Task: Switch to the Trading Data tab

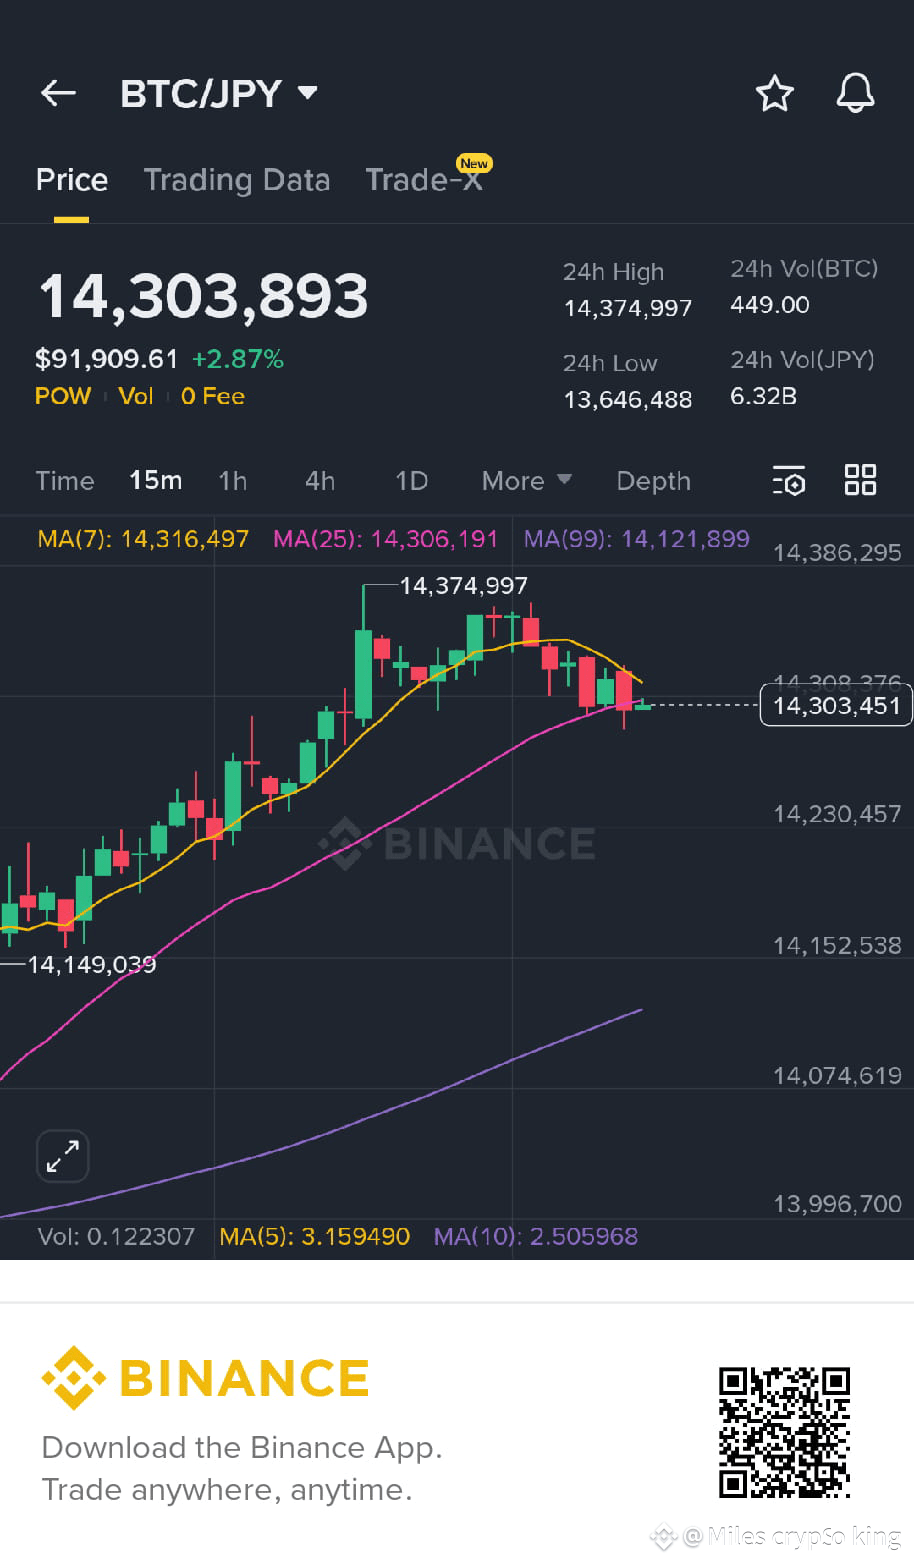Action: click(x=237, y=180)
